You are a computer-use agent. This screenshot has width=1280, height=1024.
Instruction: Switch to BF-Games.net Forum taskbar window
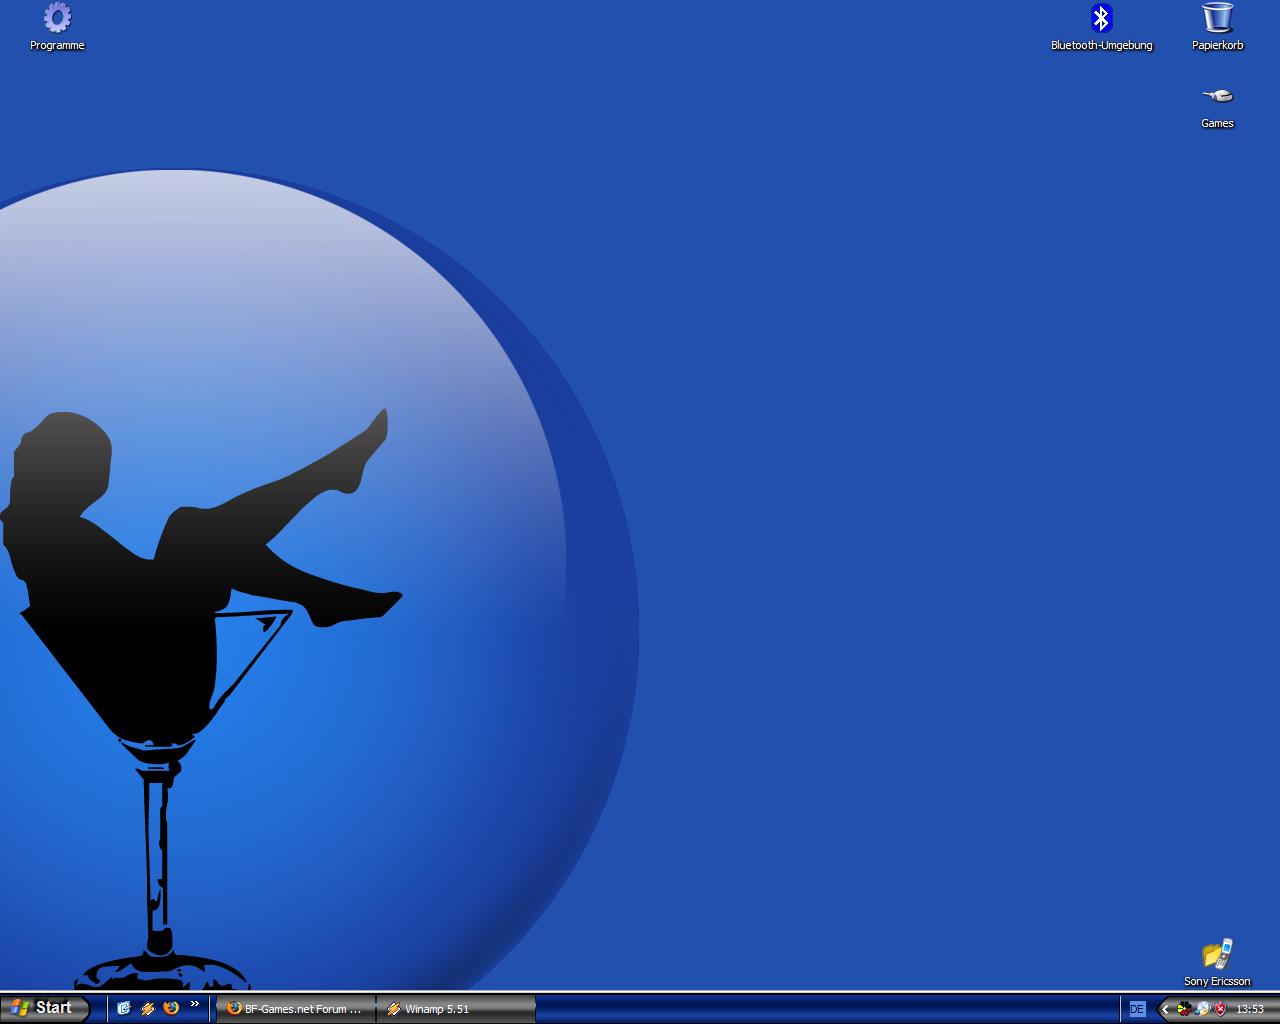(296, 1009)
